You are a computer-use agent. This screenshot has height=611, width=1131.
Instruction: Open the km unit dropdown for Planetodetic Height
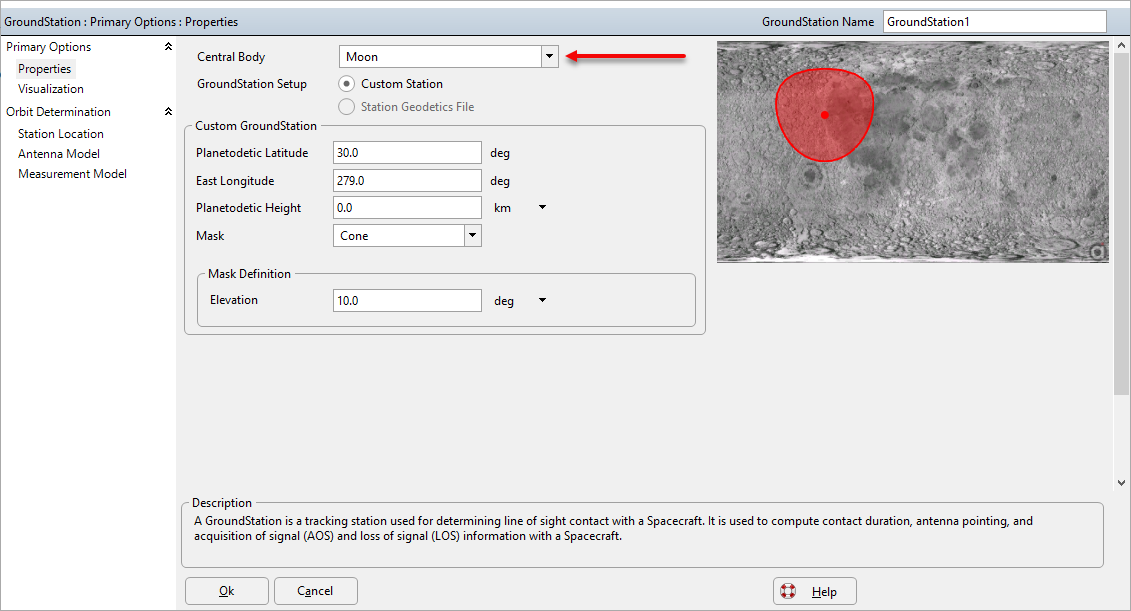tap(541, 207)
